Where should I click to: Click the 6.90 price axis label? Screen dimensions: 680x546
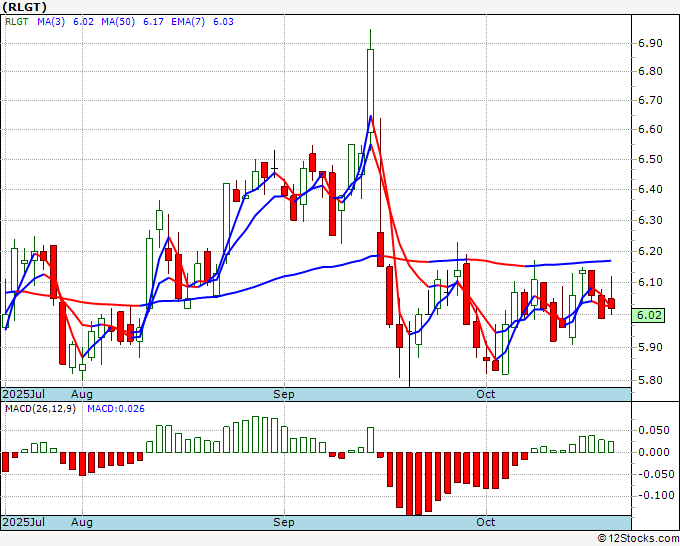[650, 43]
